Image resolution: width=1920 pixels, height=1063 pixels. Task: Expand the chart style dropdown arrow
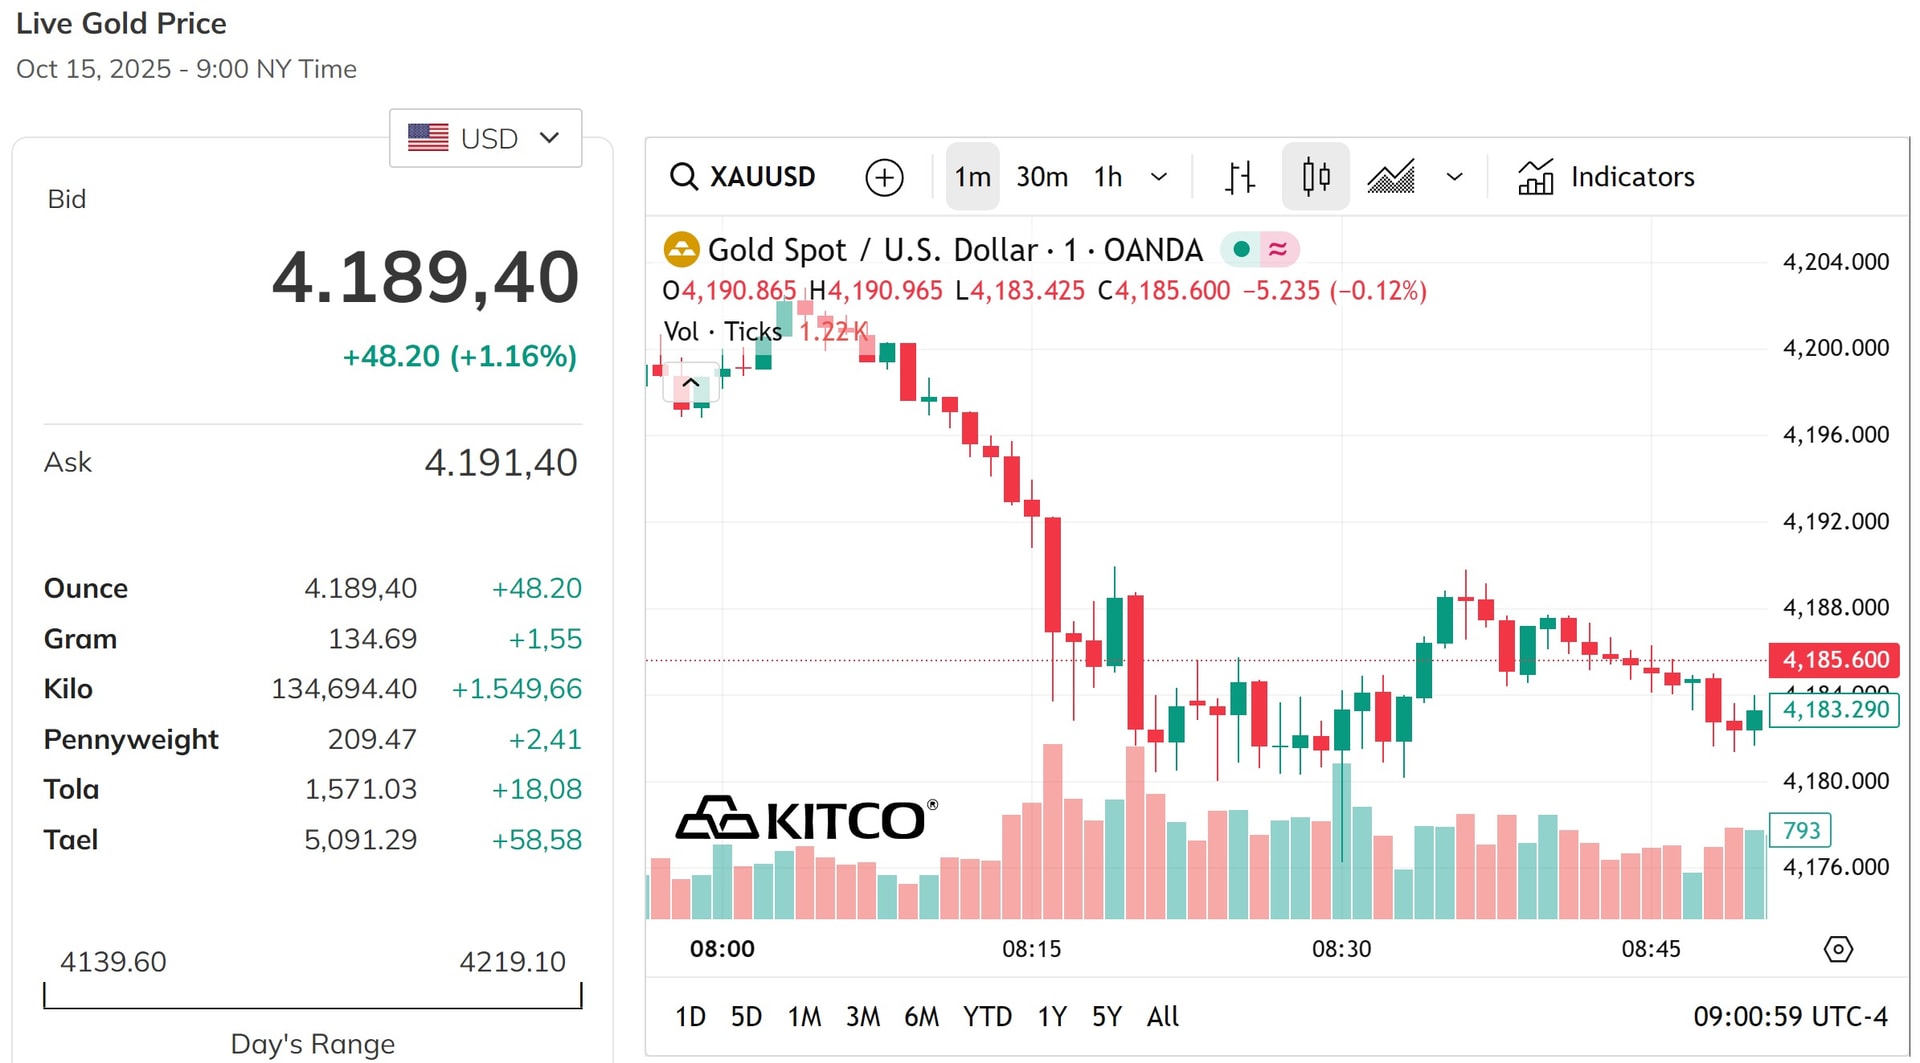tap(1455, 177)
